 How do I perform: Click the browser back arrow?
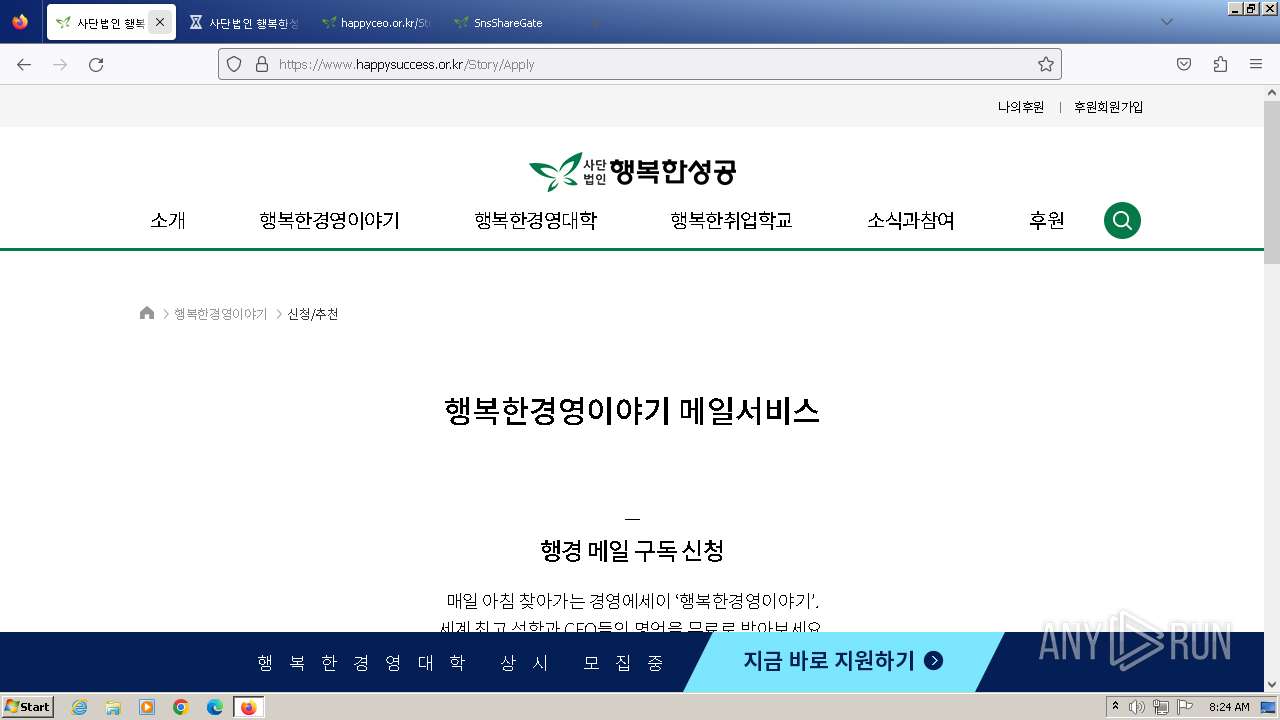pos(24,64)
